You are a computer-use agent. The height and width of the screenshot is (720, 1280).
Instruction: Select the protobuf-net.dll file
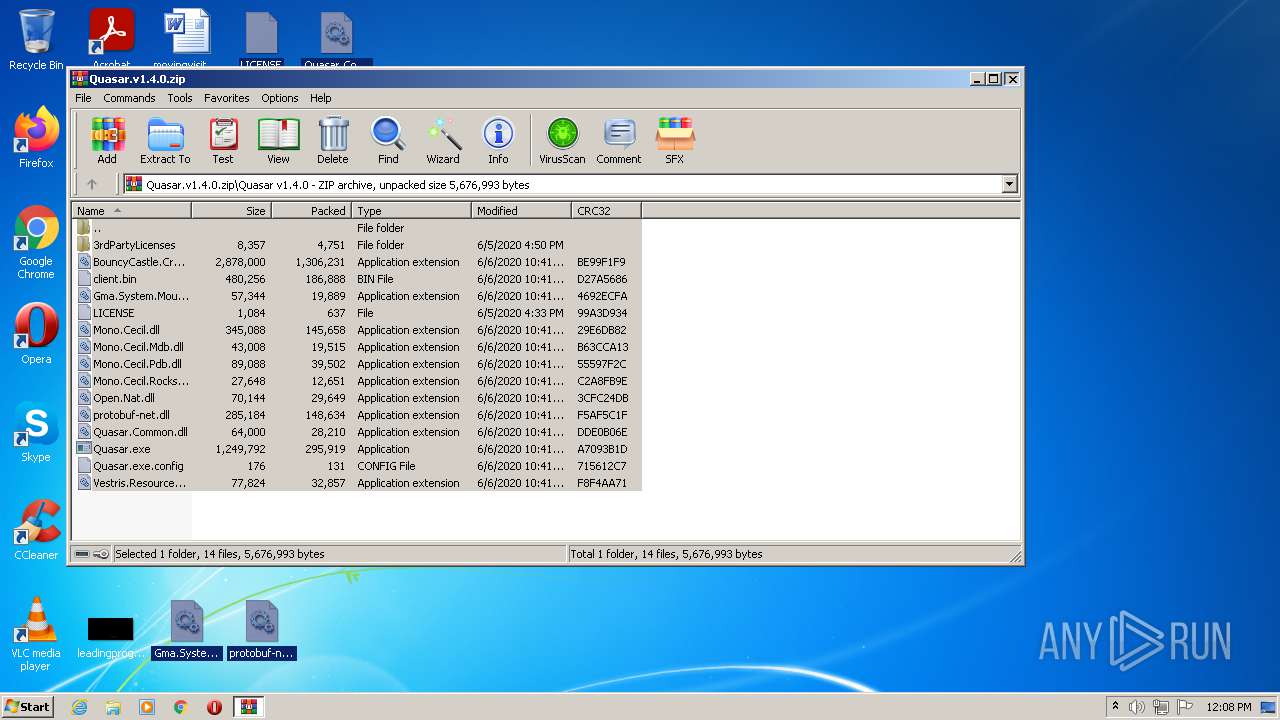click(x=357, y=415)
